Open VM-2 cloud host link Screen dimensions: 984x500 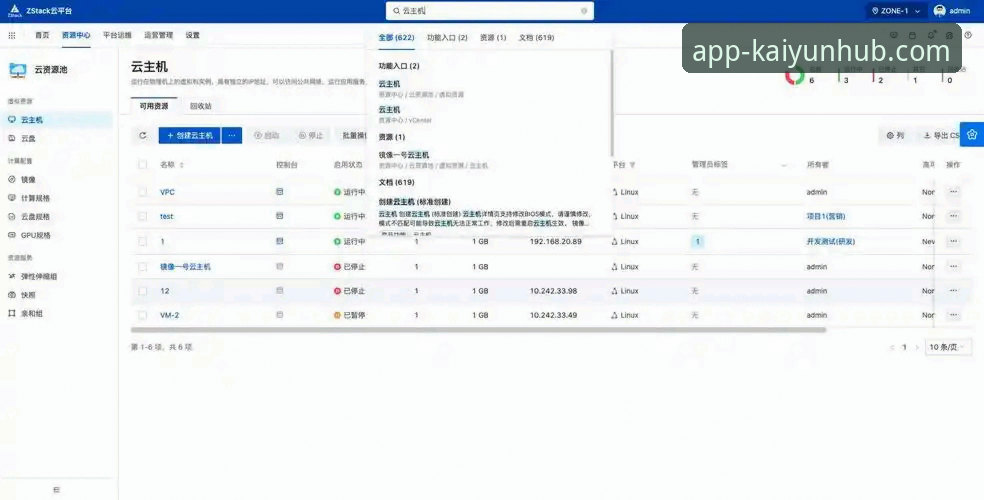[x=169, y=315]
